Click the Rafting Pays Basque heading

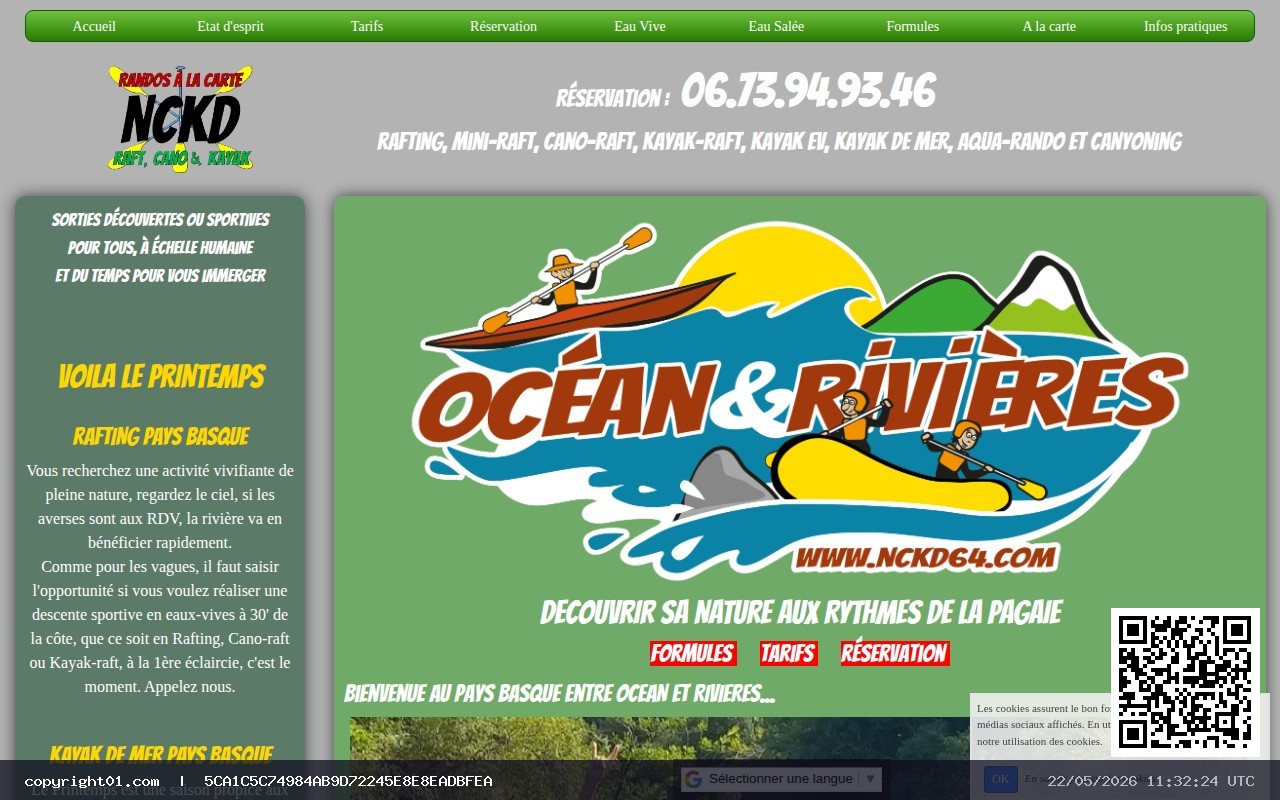coord(160,436)
